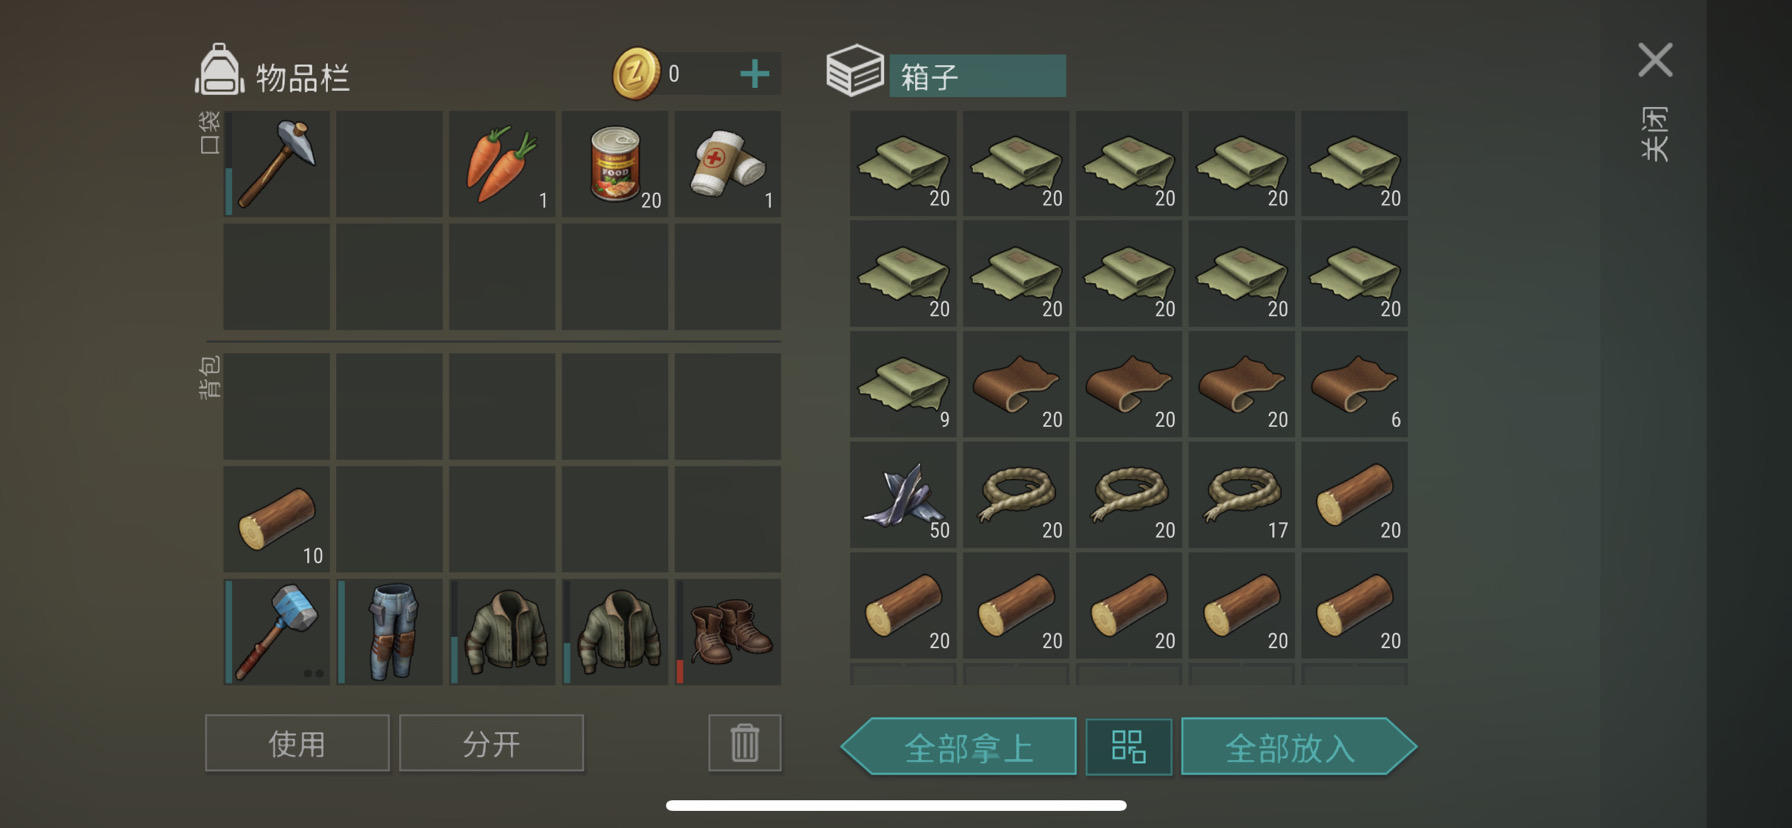Select the jeans clothing item

[390, 632]
